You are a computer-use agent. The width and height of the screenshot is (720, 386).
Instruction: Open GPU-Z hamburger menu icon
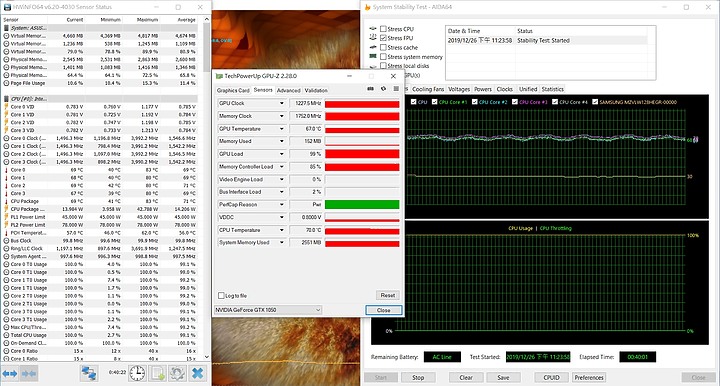tap(396, 89)
